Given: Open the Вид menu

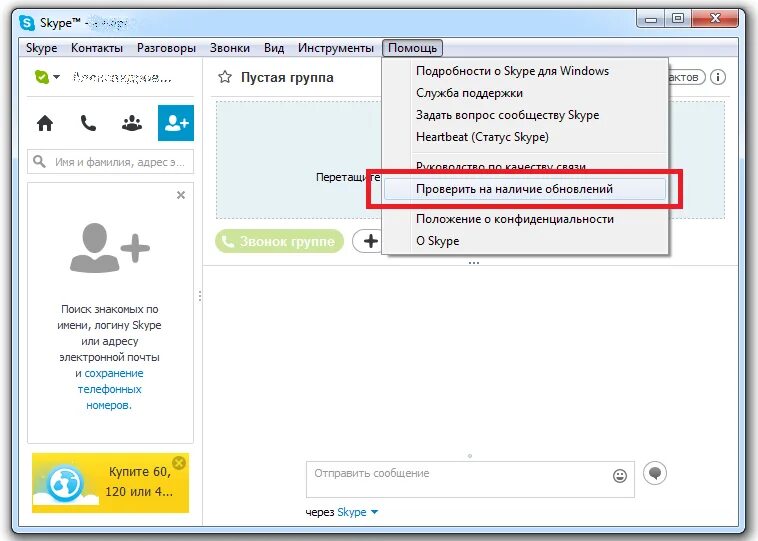Looking at the screenshot, I should click(274, 48).
